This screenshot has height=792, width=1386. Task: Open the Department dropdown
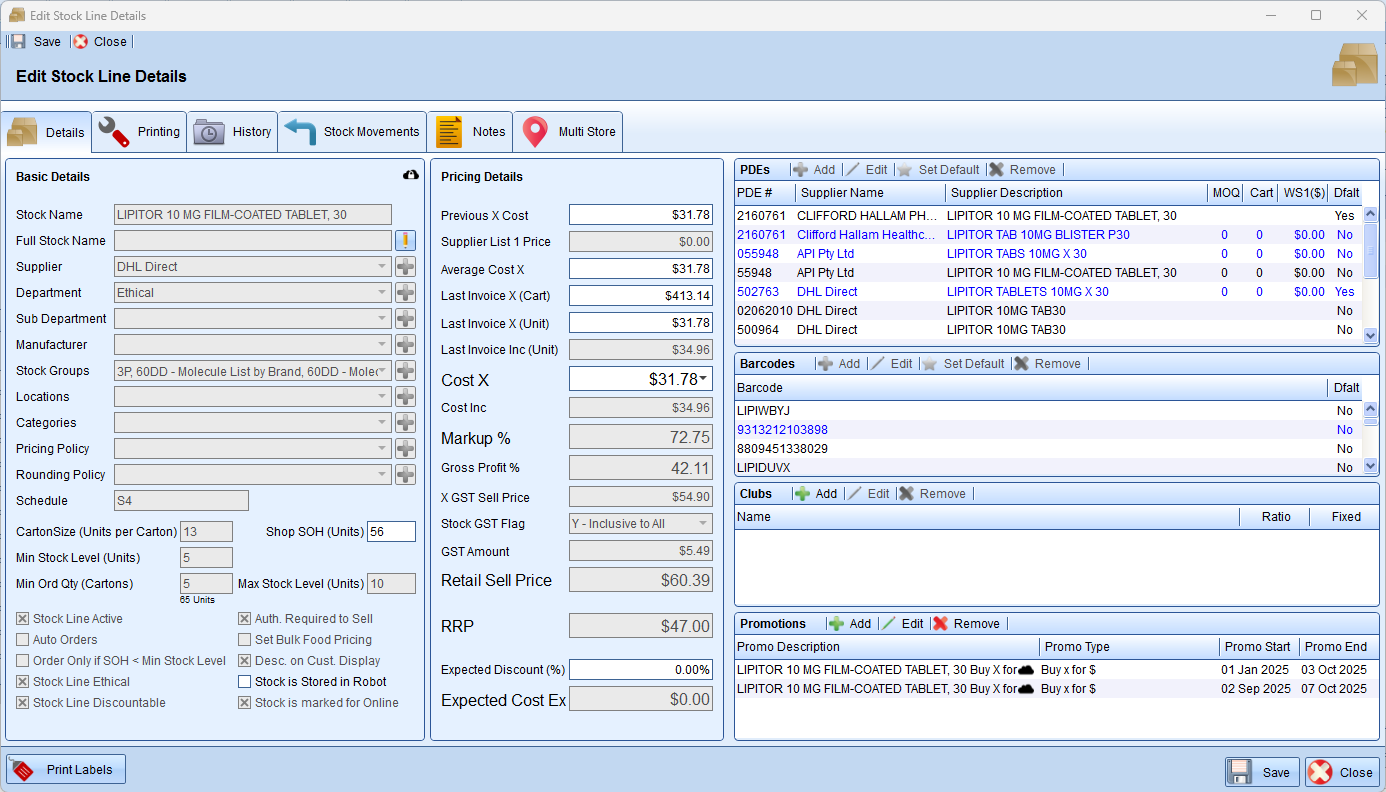(381, 293)
